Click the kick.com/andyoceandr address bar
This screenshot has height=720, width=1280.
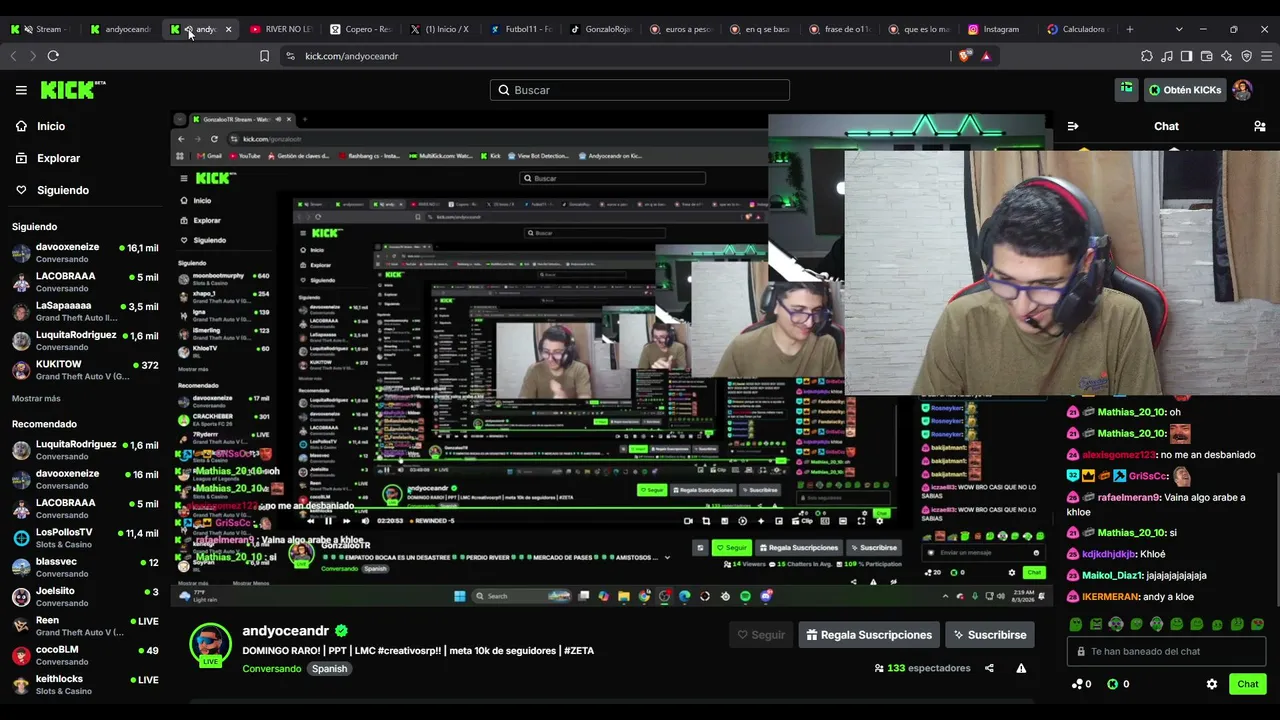pyautogui.click(x=615, y=56)
